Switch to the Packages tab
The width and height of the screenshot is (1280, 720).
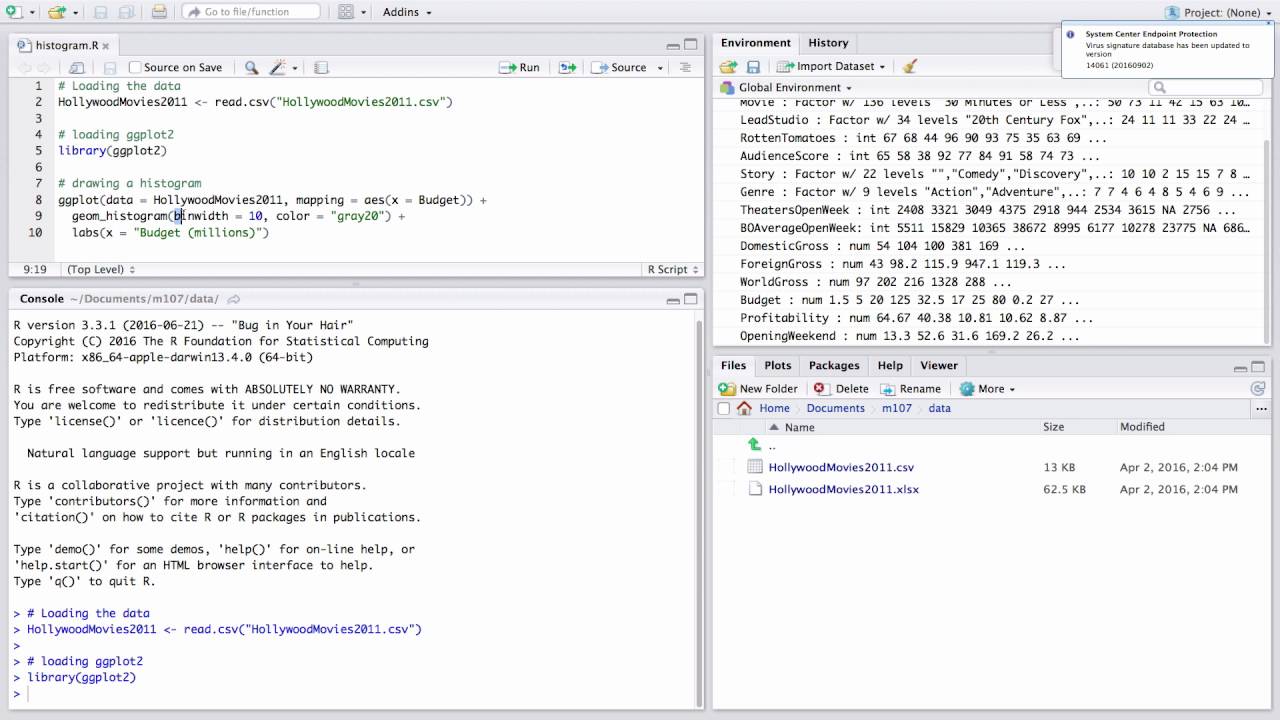coord(834,366)
